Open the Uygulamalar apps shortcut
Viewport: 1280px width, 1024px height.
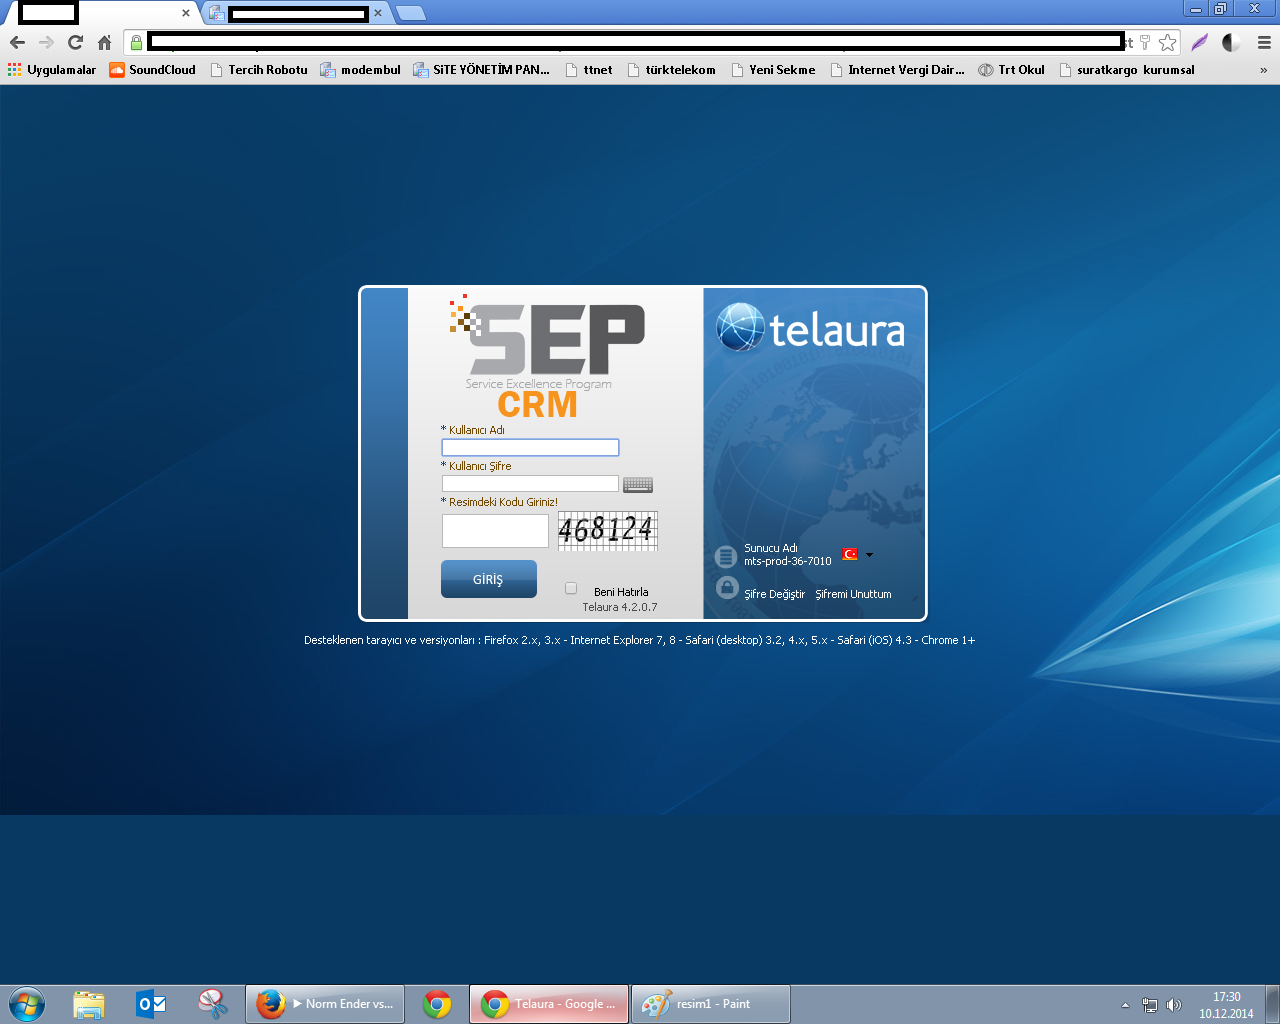[52, 70]
